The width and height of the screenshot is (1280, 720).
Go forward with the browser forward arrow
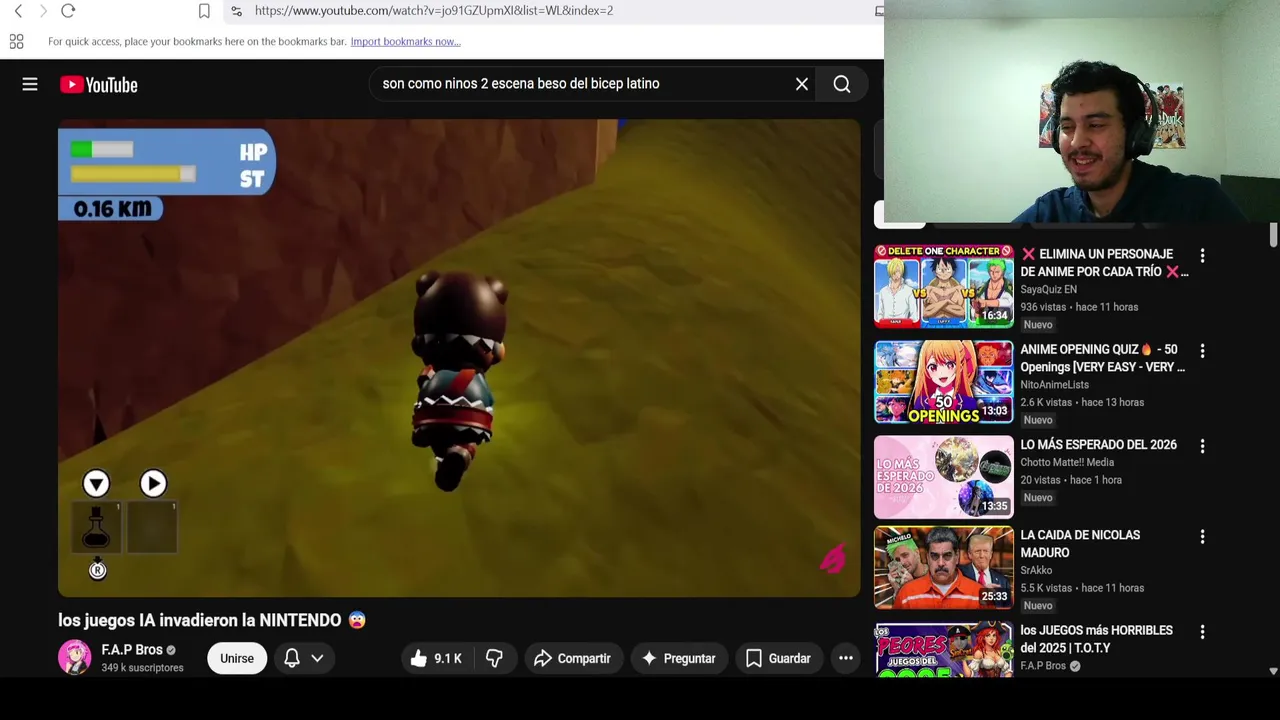pos(43,11)
